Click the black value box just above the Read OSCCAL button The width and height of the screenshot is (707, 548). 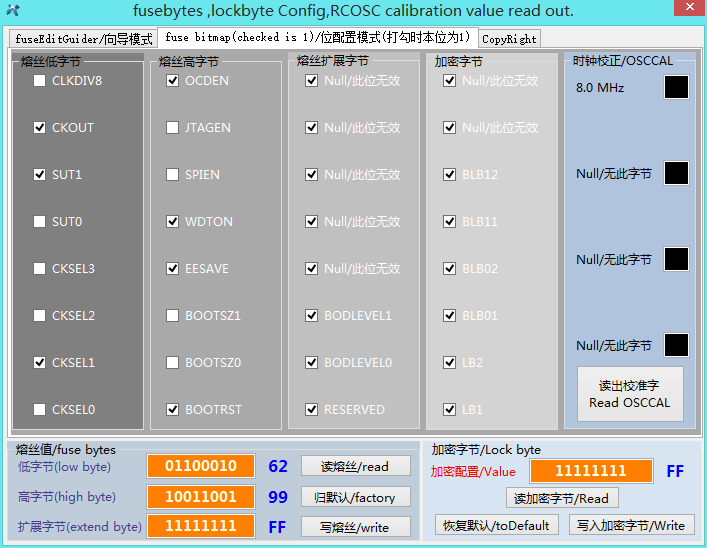(676, 345)
